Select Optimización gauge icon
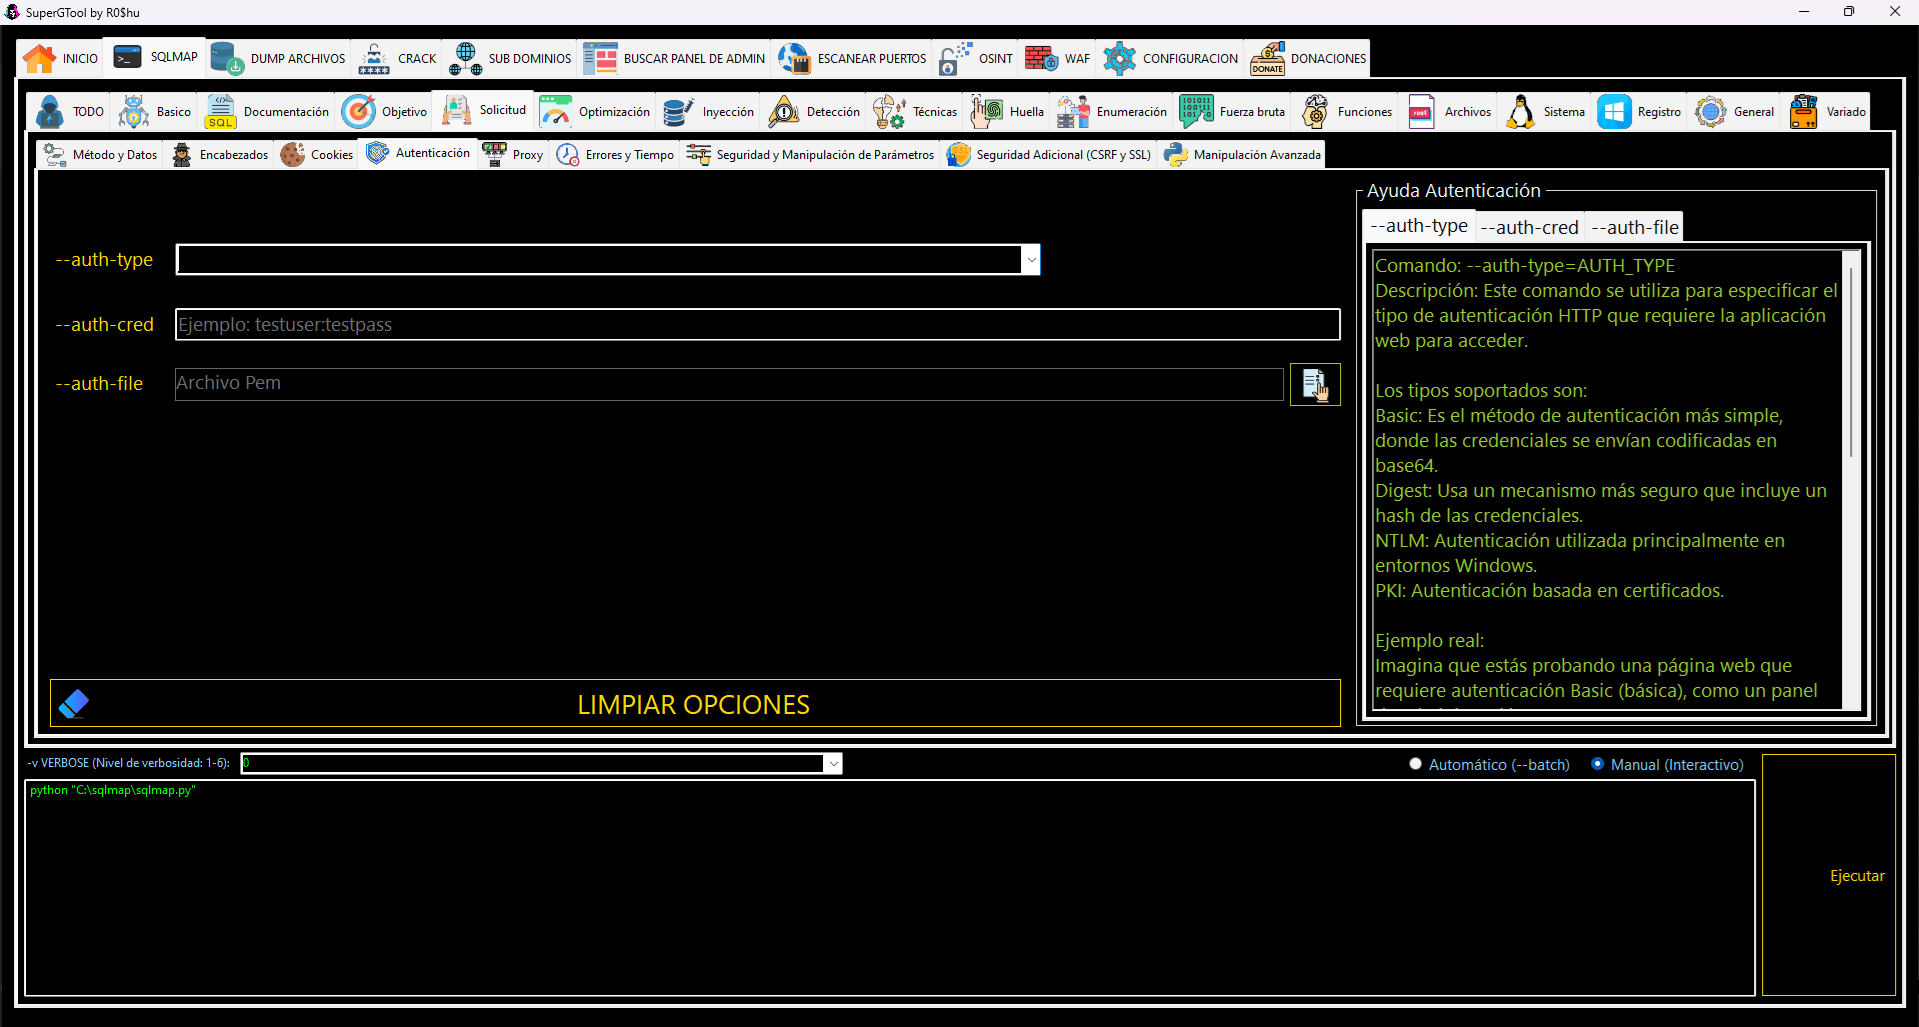The width and height of the screenshot is (1919, 1027). (x=556, y=112)
